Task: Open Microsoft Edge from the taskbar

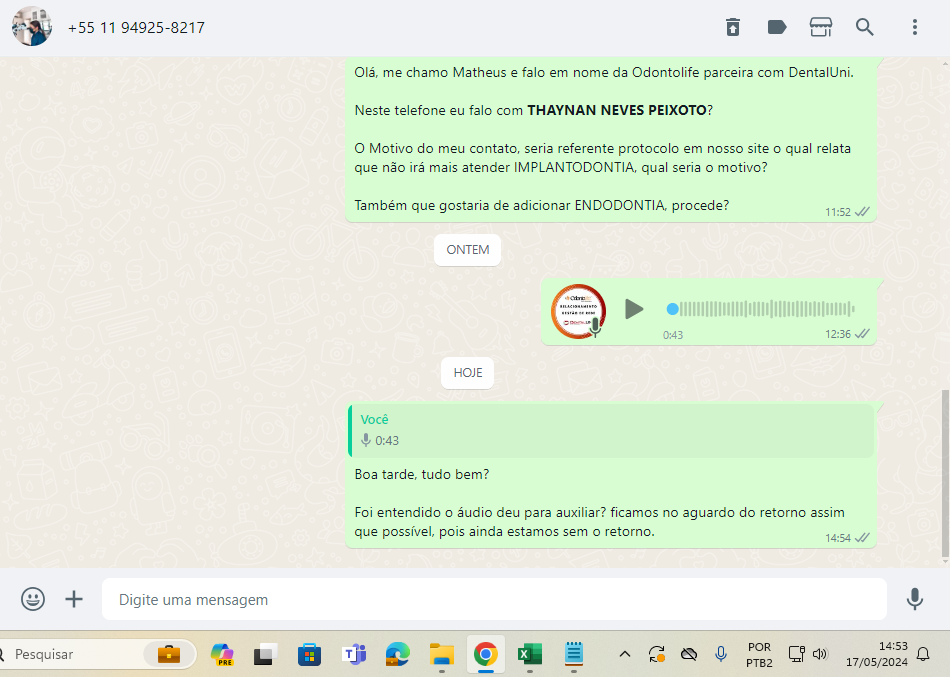Action: click(397, 655)
